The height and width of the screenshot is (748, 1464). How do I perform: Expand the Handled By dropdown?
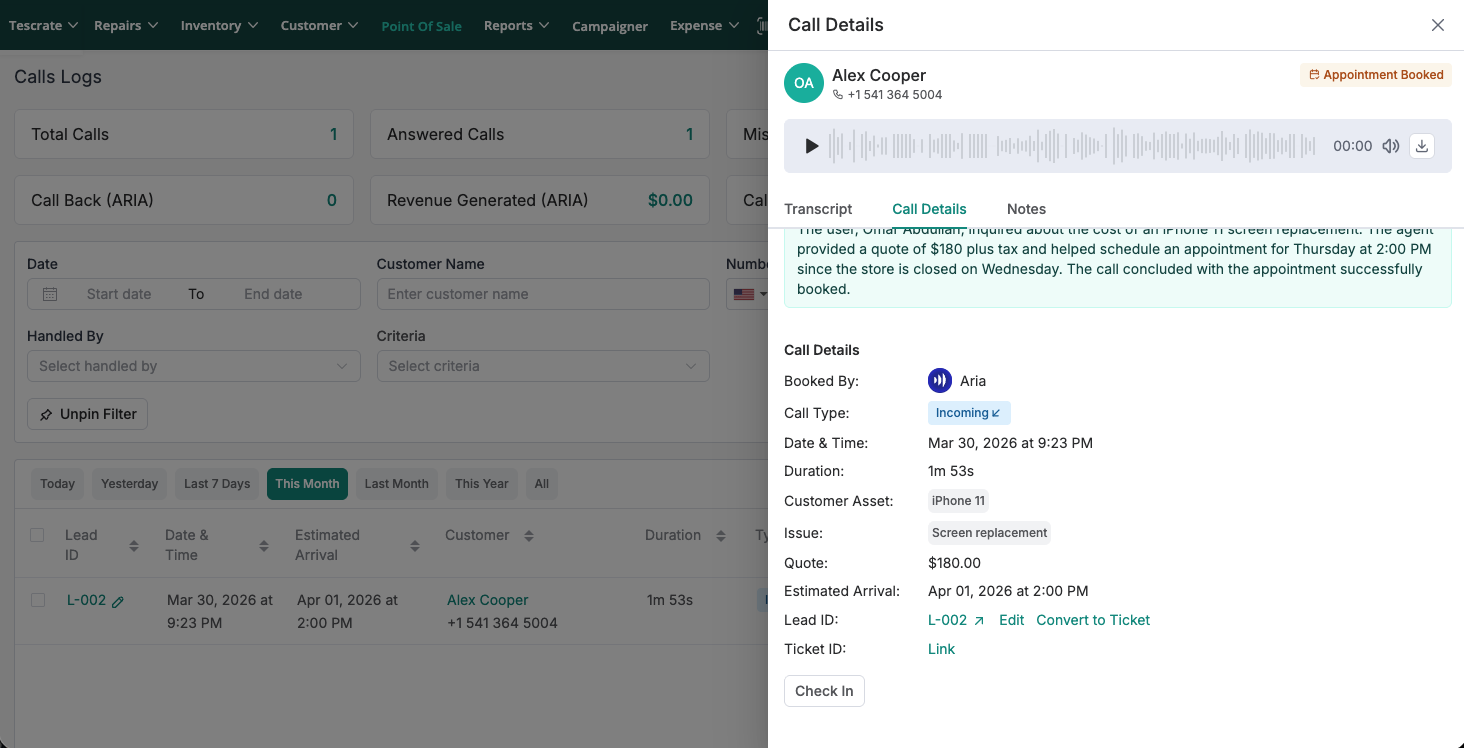point(193,366)
